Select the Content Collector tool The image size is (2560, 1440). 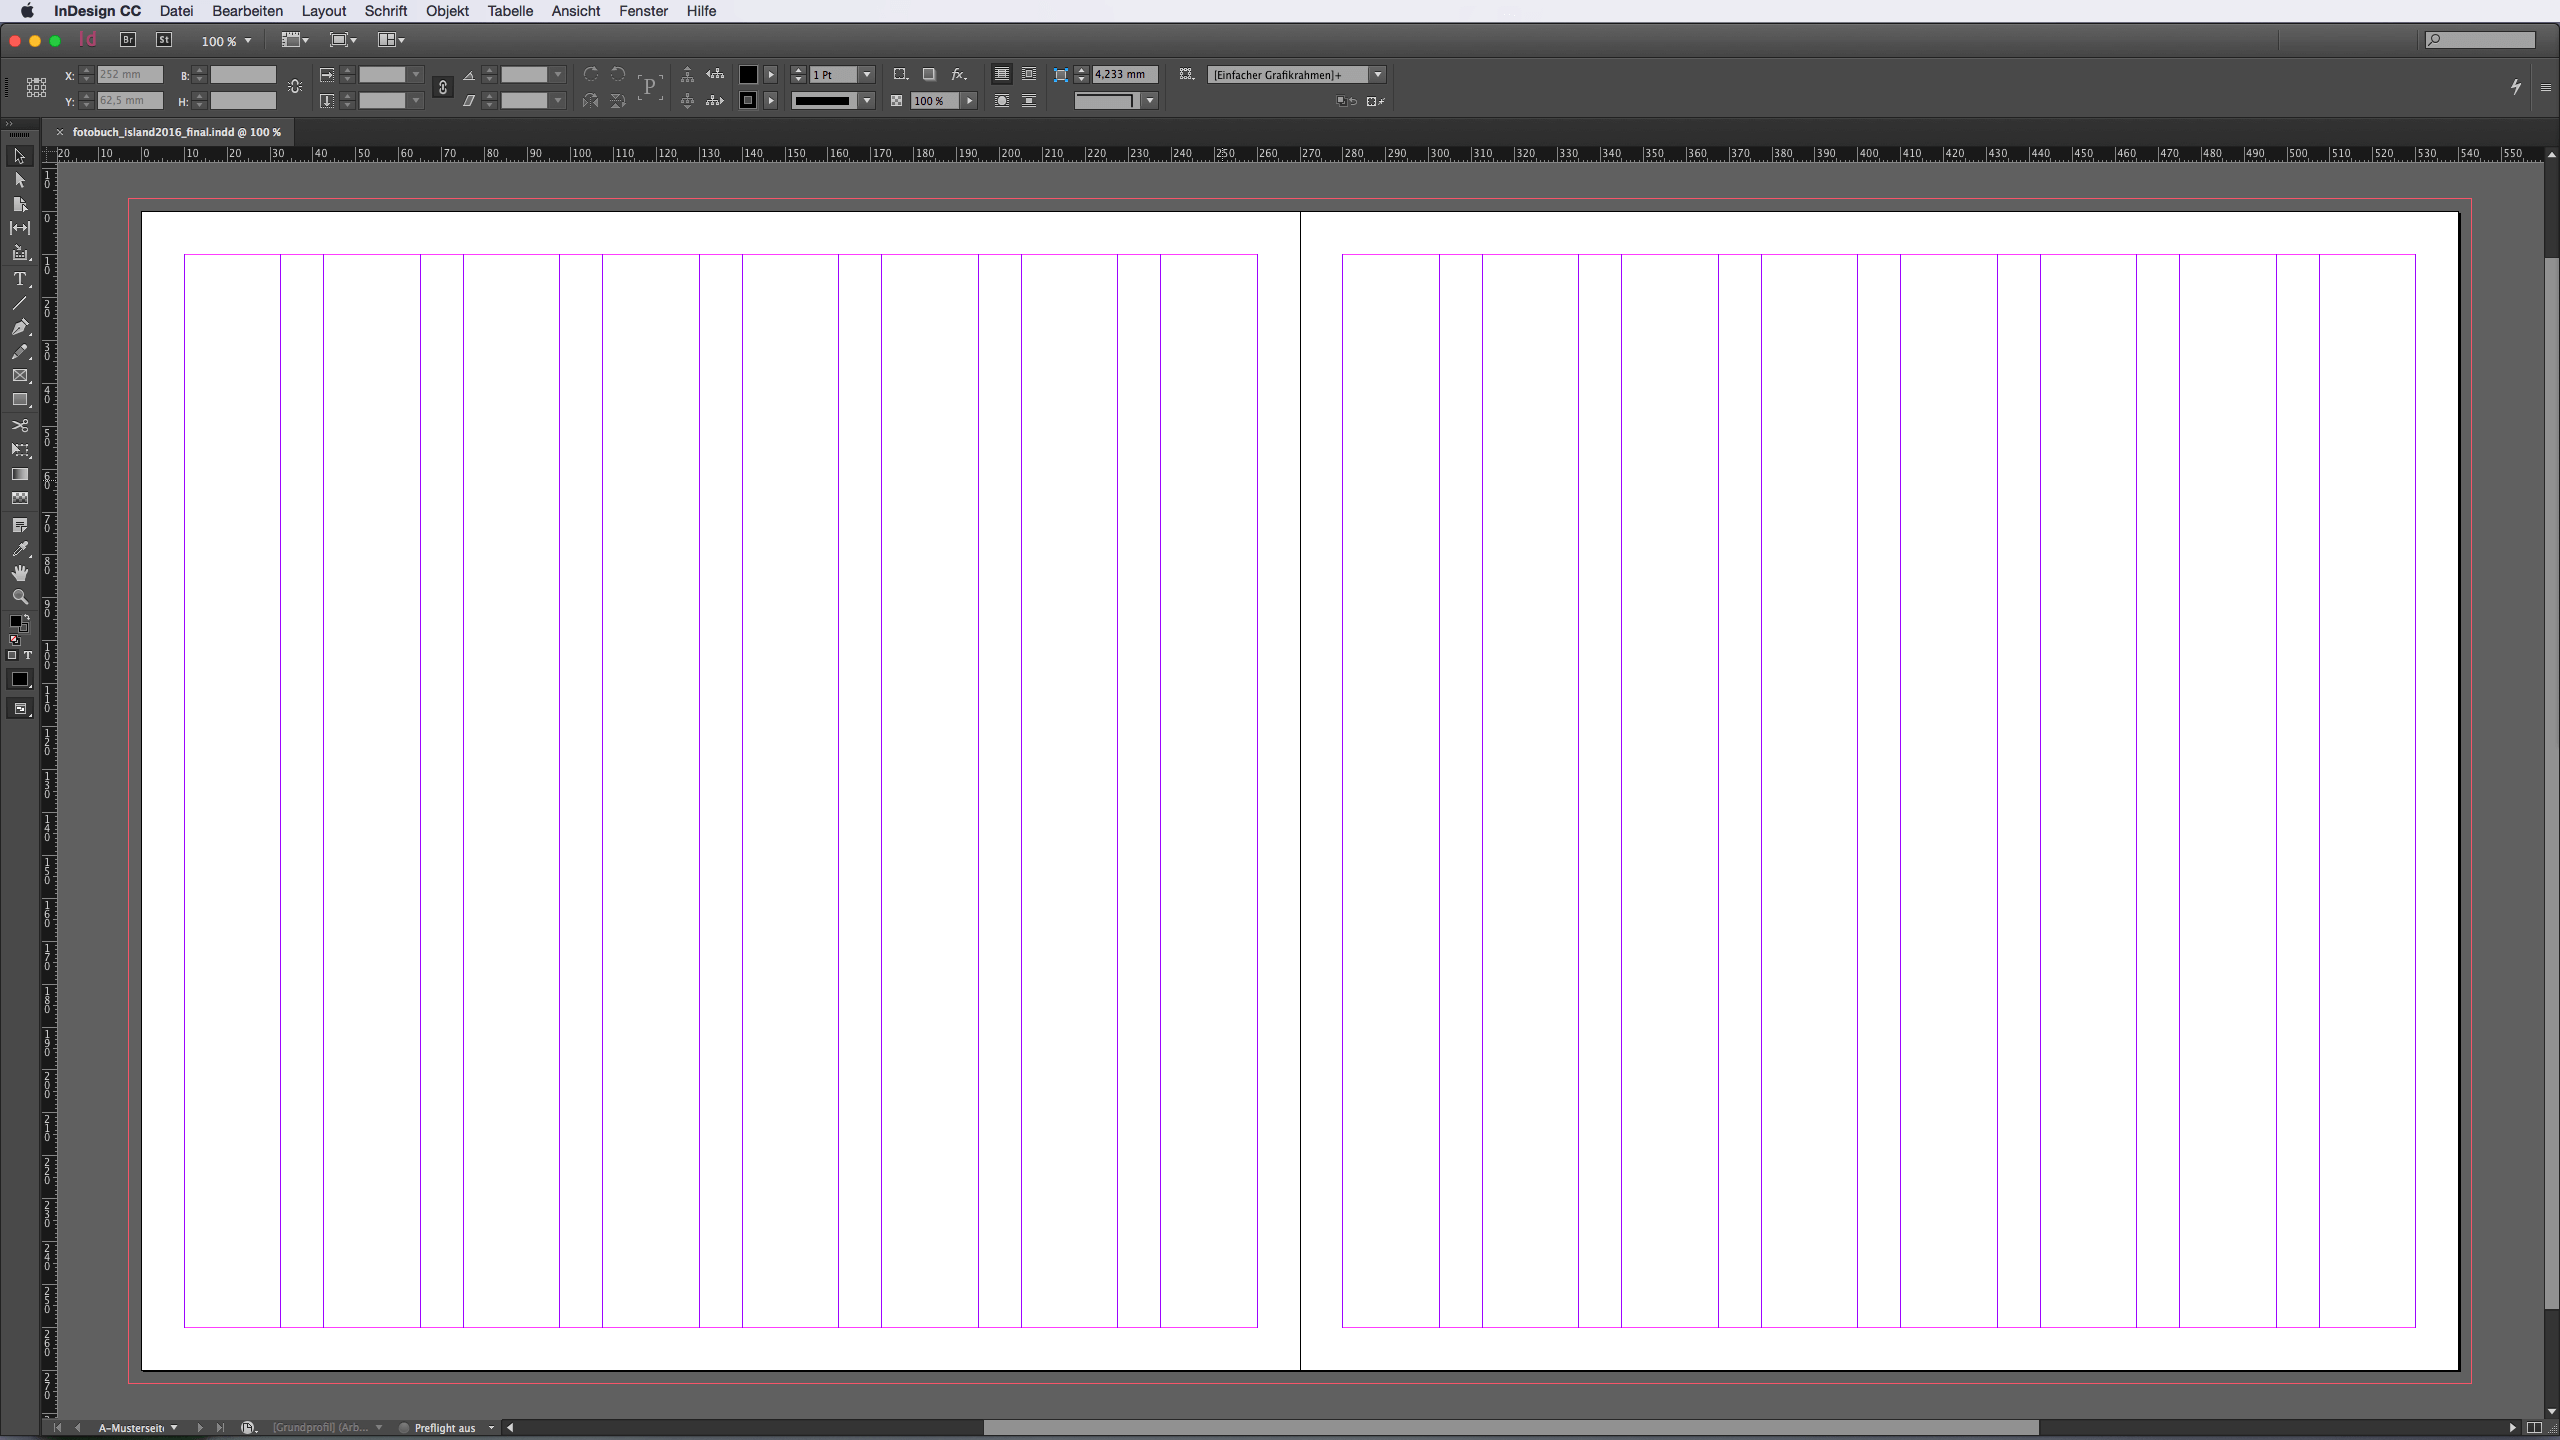pos(19,253)
